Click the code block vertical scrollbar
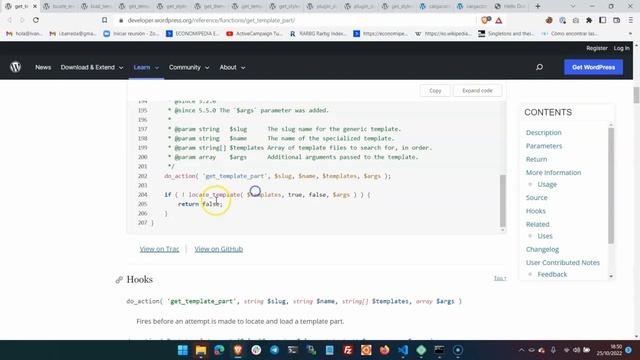Image resolution: width=640 pixels, height=360 pixels. (x=502, y=200)
